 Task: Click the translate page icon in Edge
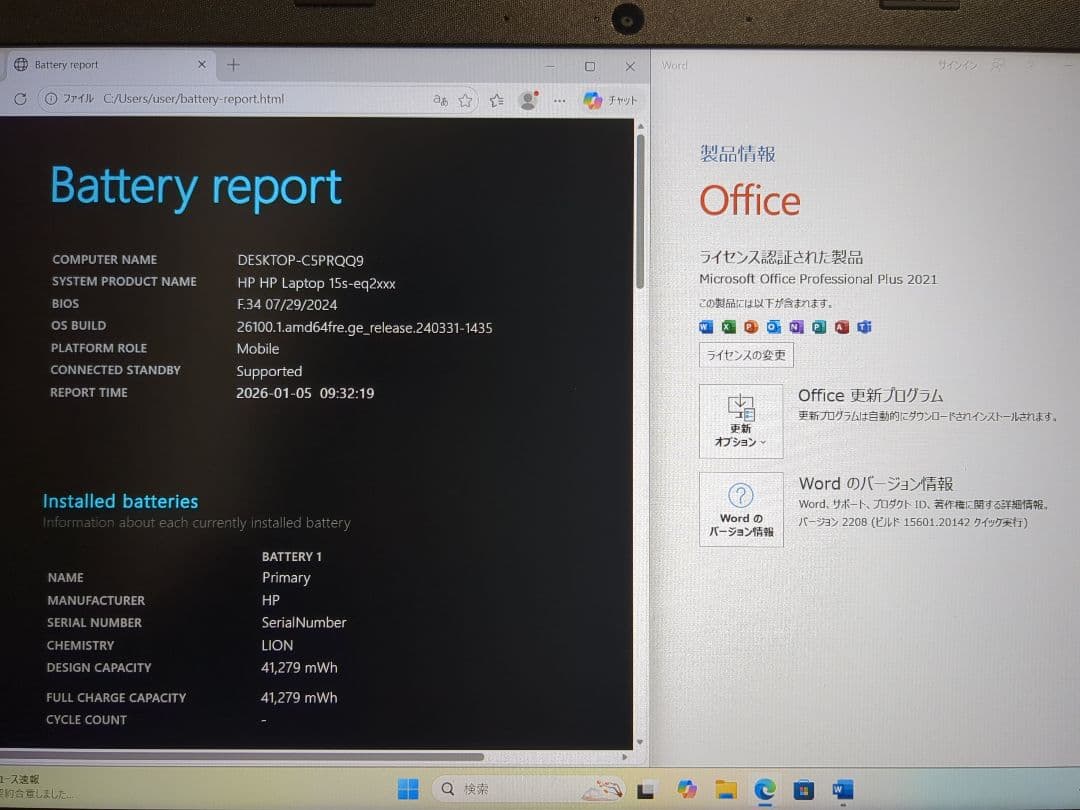(x=440, y=100)
